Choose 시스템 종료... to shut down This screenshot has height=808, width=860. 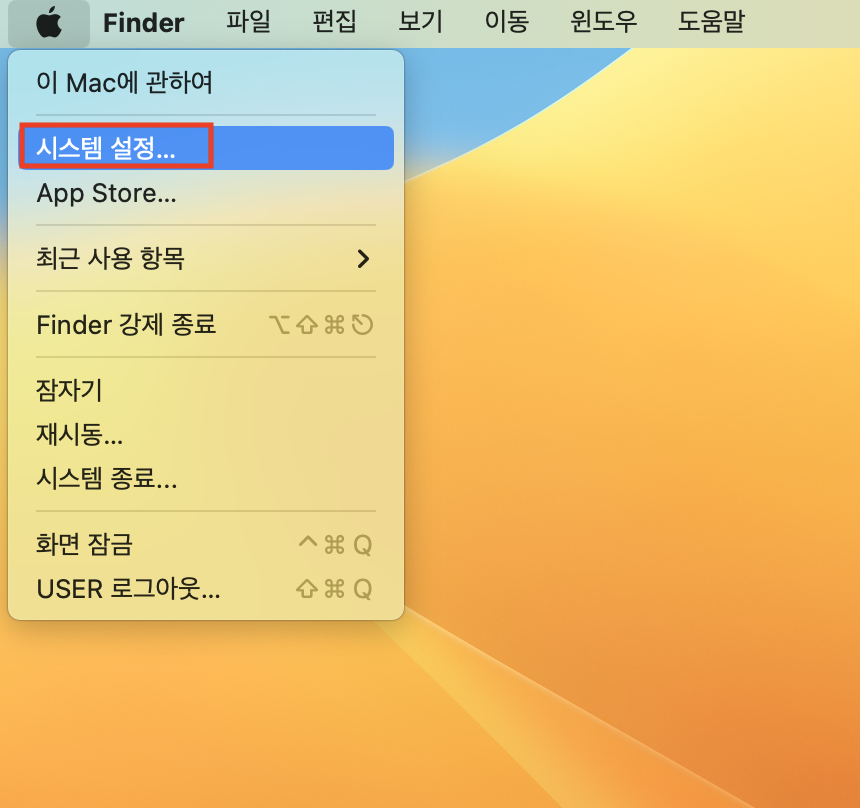pos(206,478)
